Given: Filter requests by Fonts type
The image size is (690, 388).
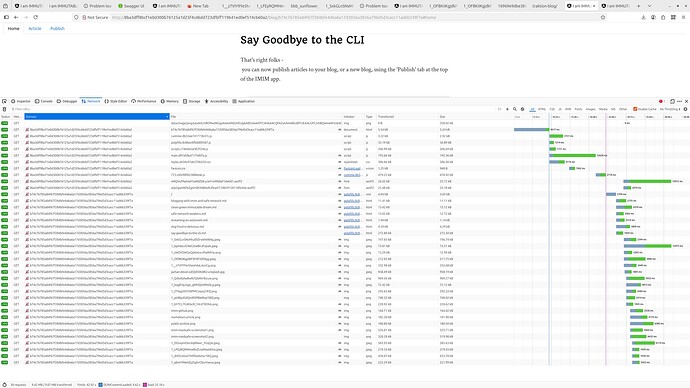Looking at the screenshot, I should 578,109.
